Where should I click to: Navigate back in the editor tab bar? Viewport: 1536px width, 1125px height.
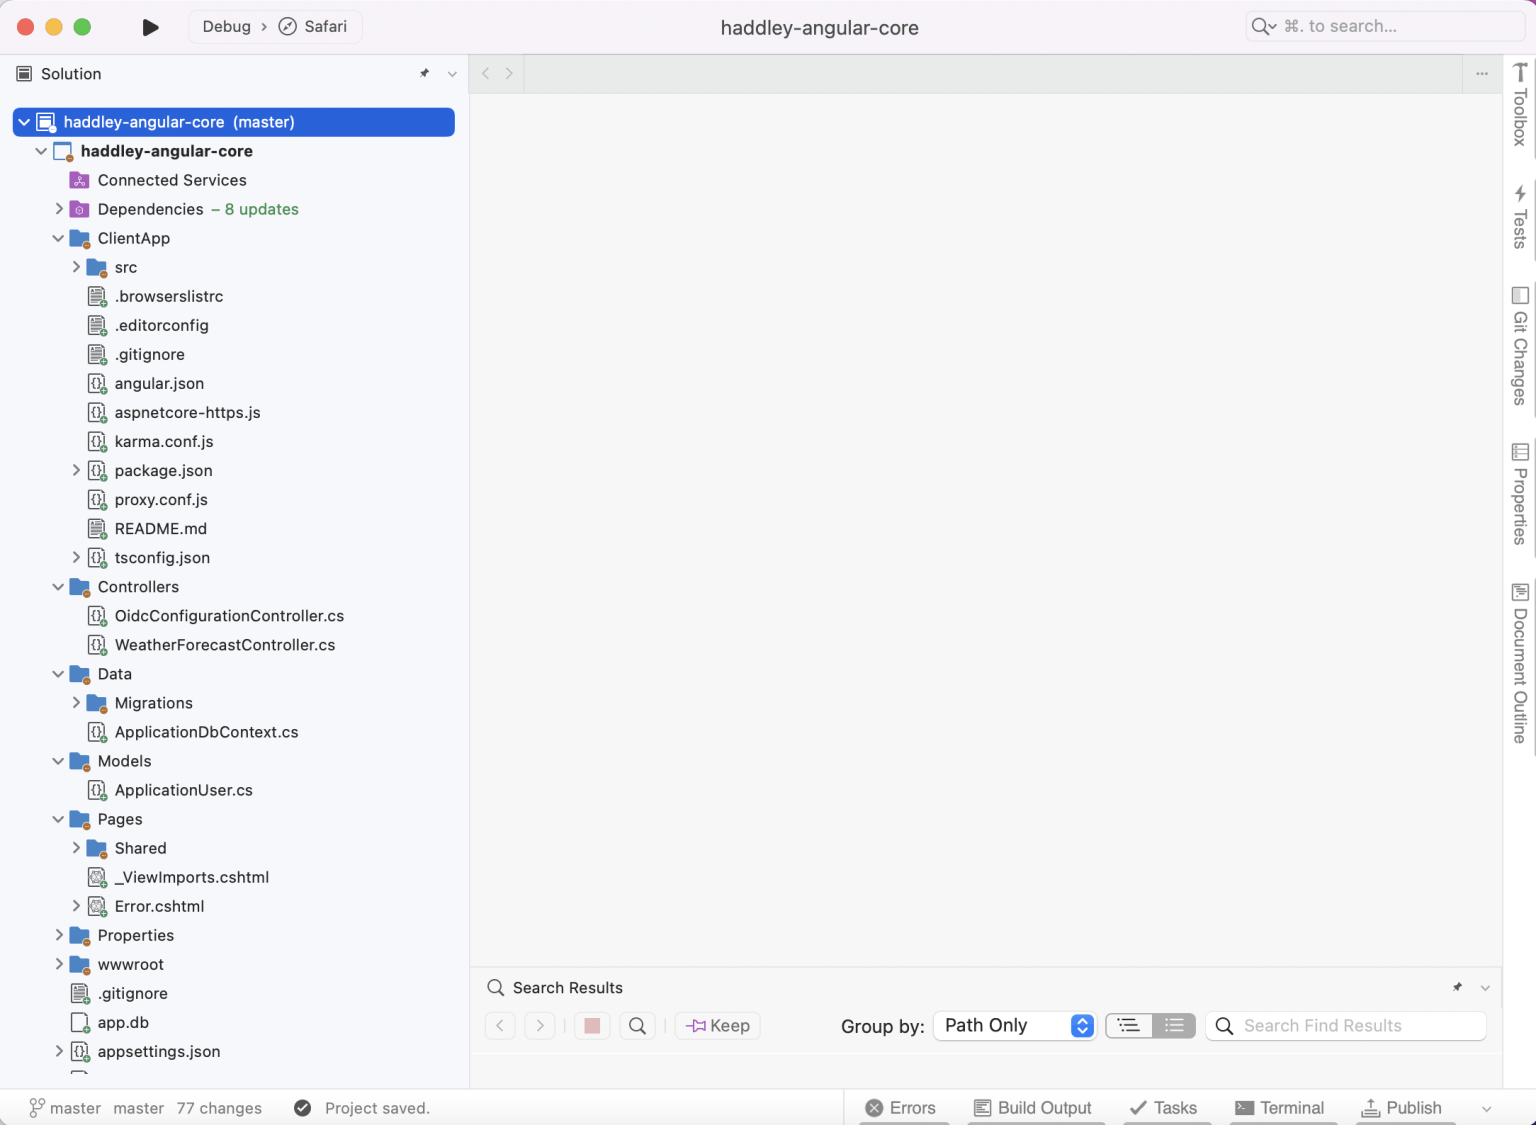pos(486,73)
